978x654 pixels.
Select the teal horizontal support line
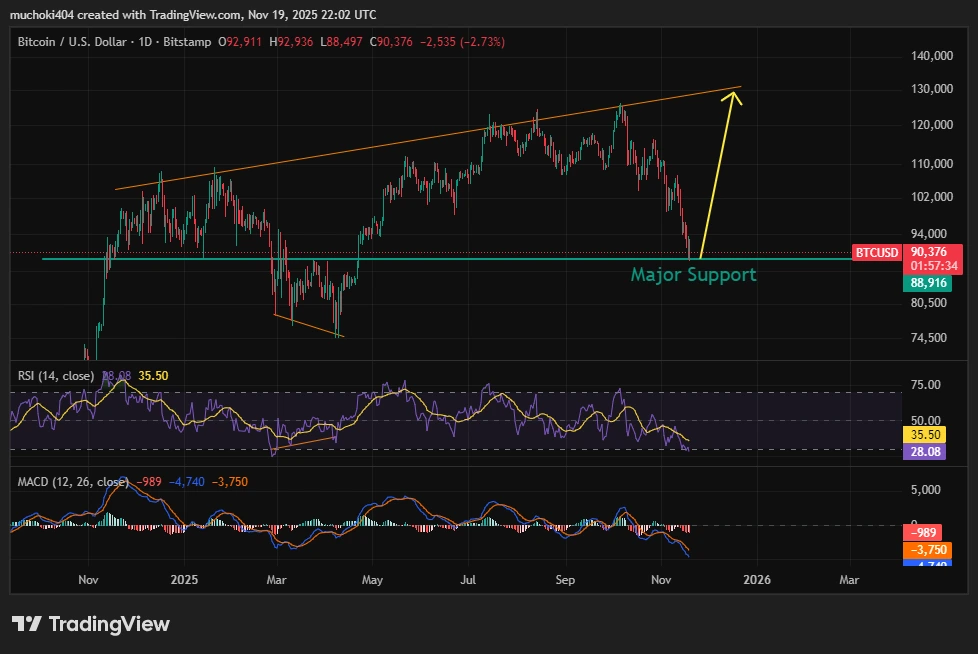[400, 258]
